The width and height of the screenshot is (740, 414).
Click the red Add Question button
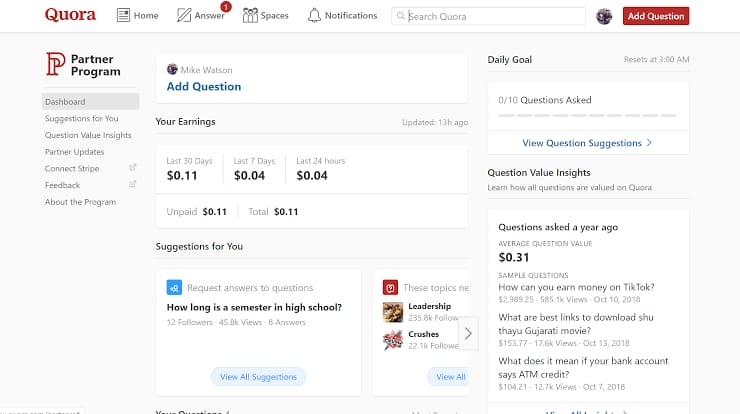[656, 16]
